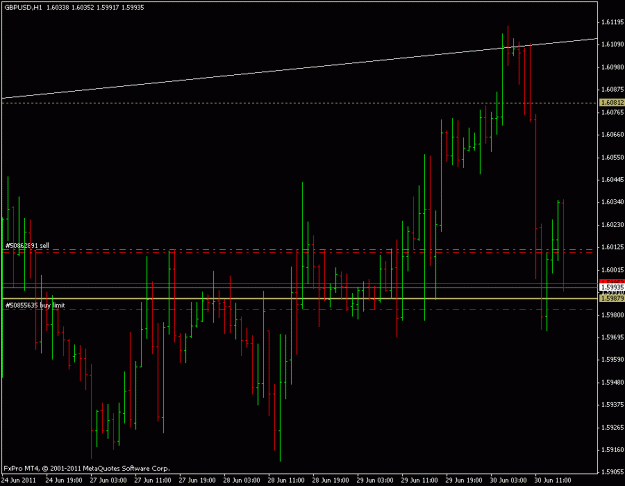The image size is (625, 486).
Task: Click the 1.59375 price axis value
Action: [612, 405]
